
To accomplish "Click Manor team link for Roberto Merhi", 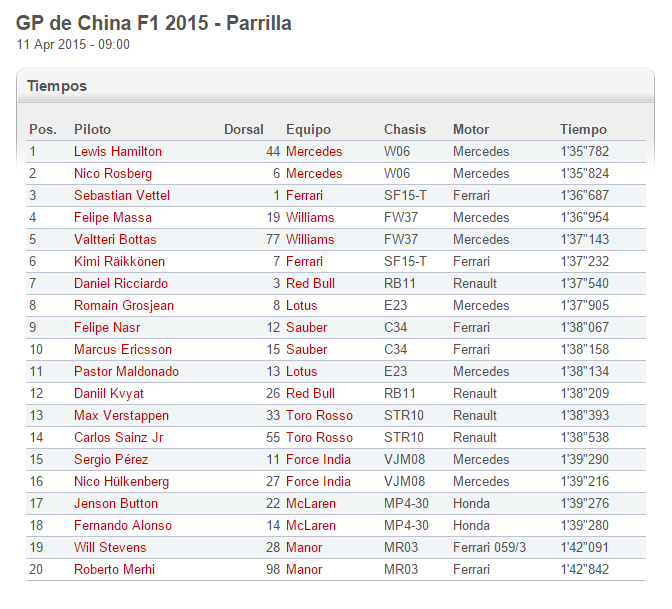I will click(x=304, y=570).
